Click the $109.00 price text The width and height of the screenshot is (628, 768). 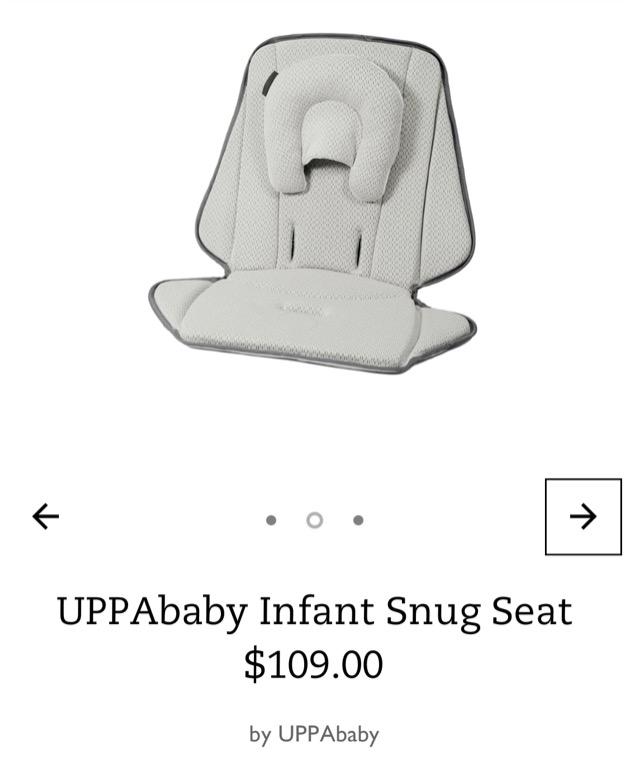coord(314,664)
